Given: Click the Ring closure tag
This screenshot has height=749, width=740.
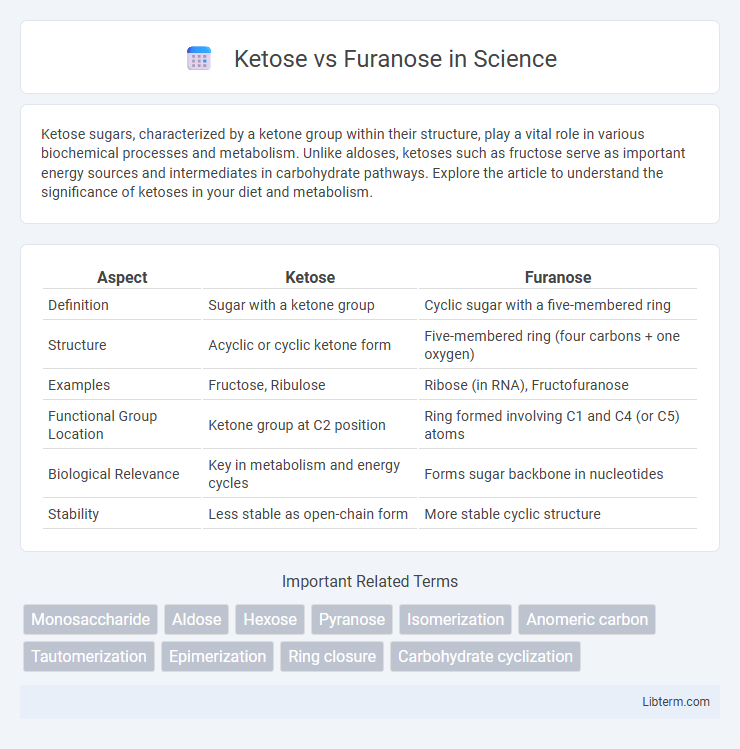Looking at the screenshot, I should (332, 656).
